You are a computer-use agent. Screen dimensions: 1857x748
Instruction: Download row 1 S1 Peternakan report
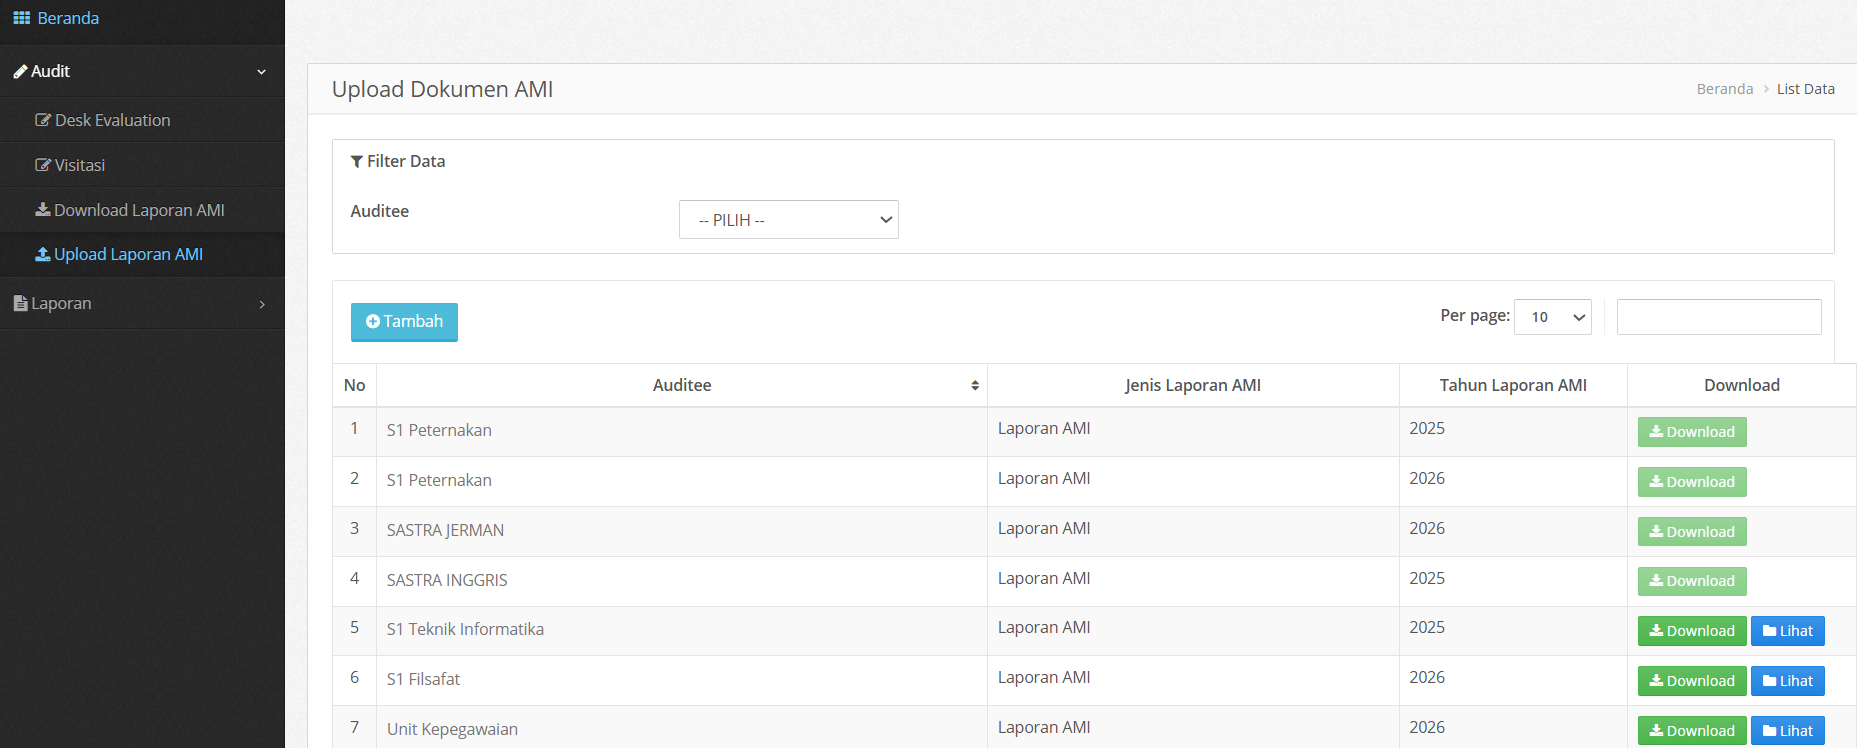(1692, 432)
